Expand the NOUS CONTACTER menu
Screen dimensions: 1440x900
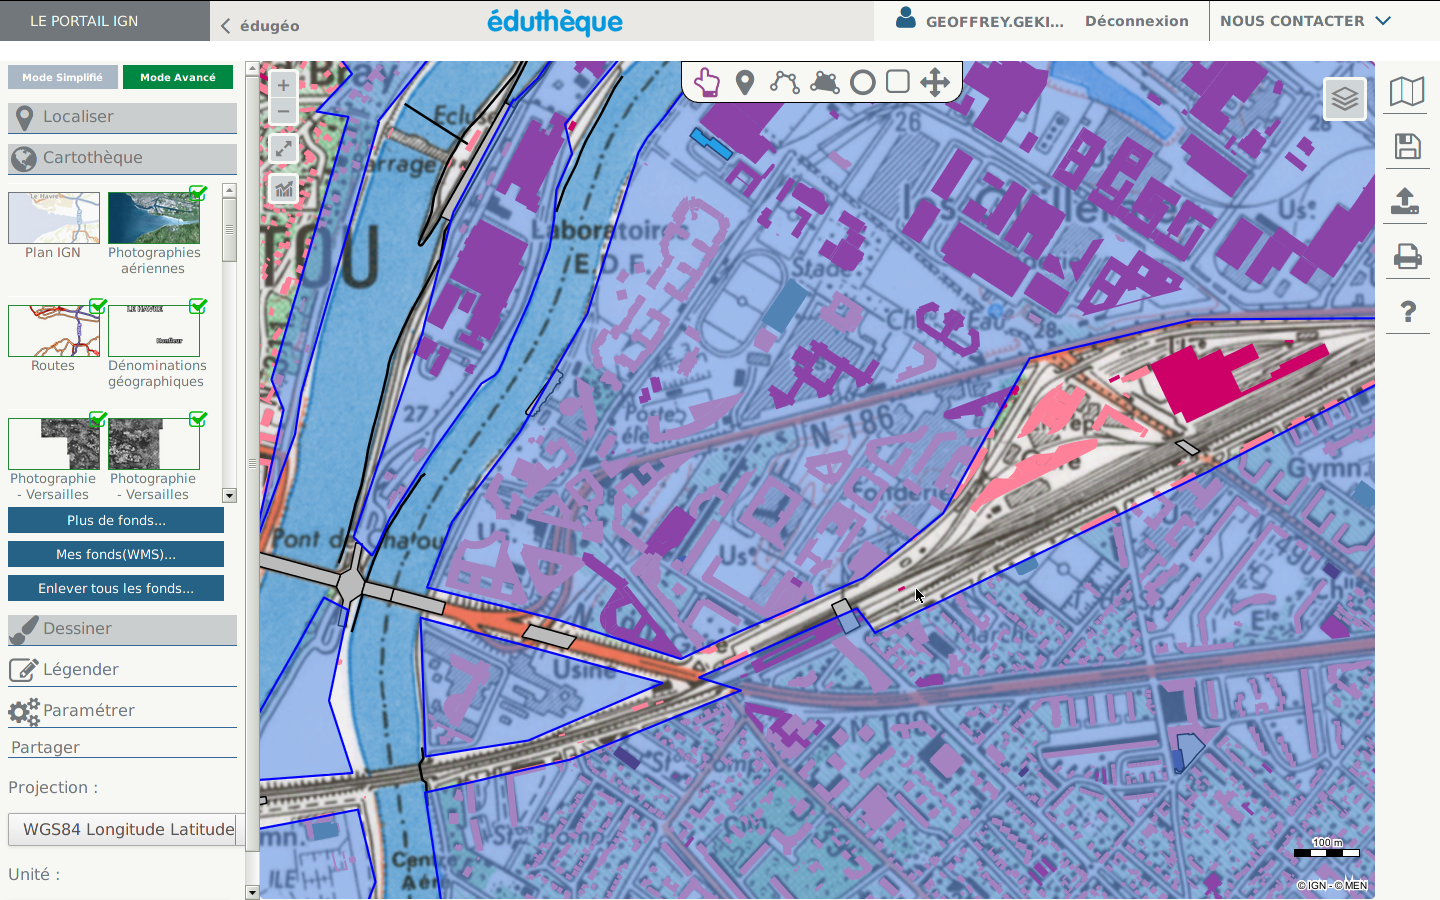coord(1305,21)
